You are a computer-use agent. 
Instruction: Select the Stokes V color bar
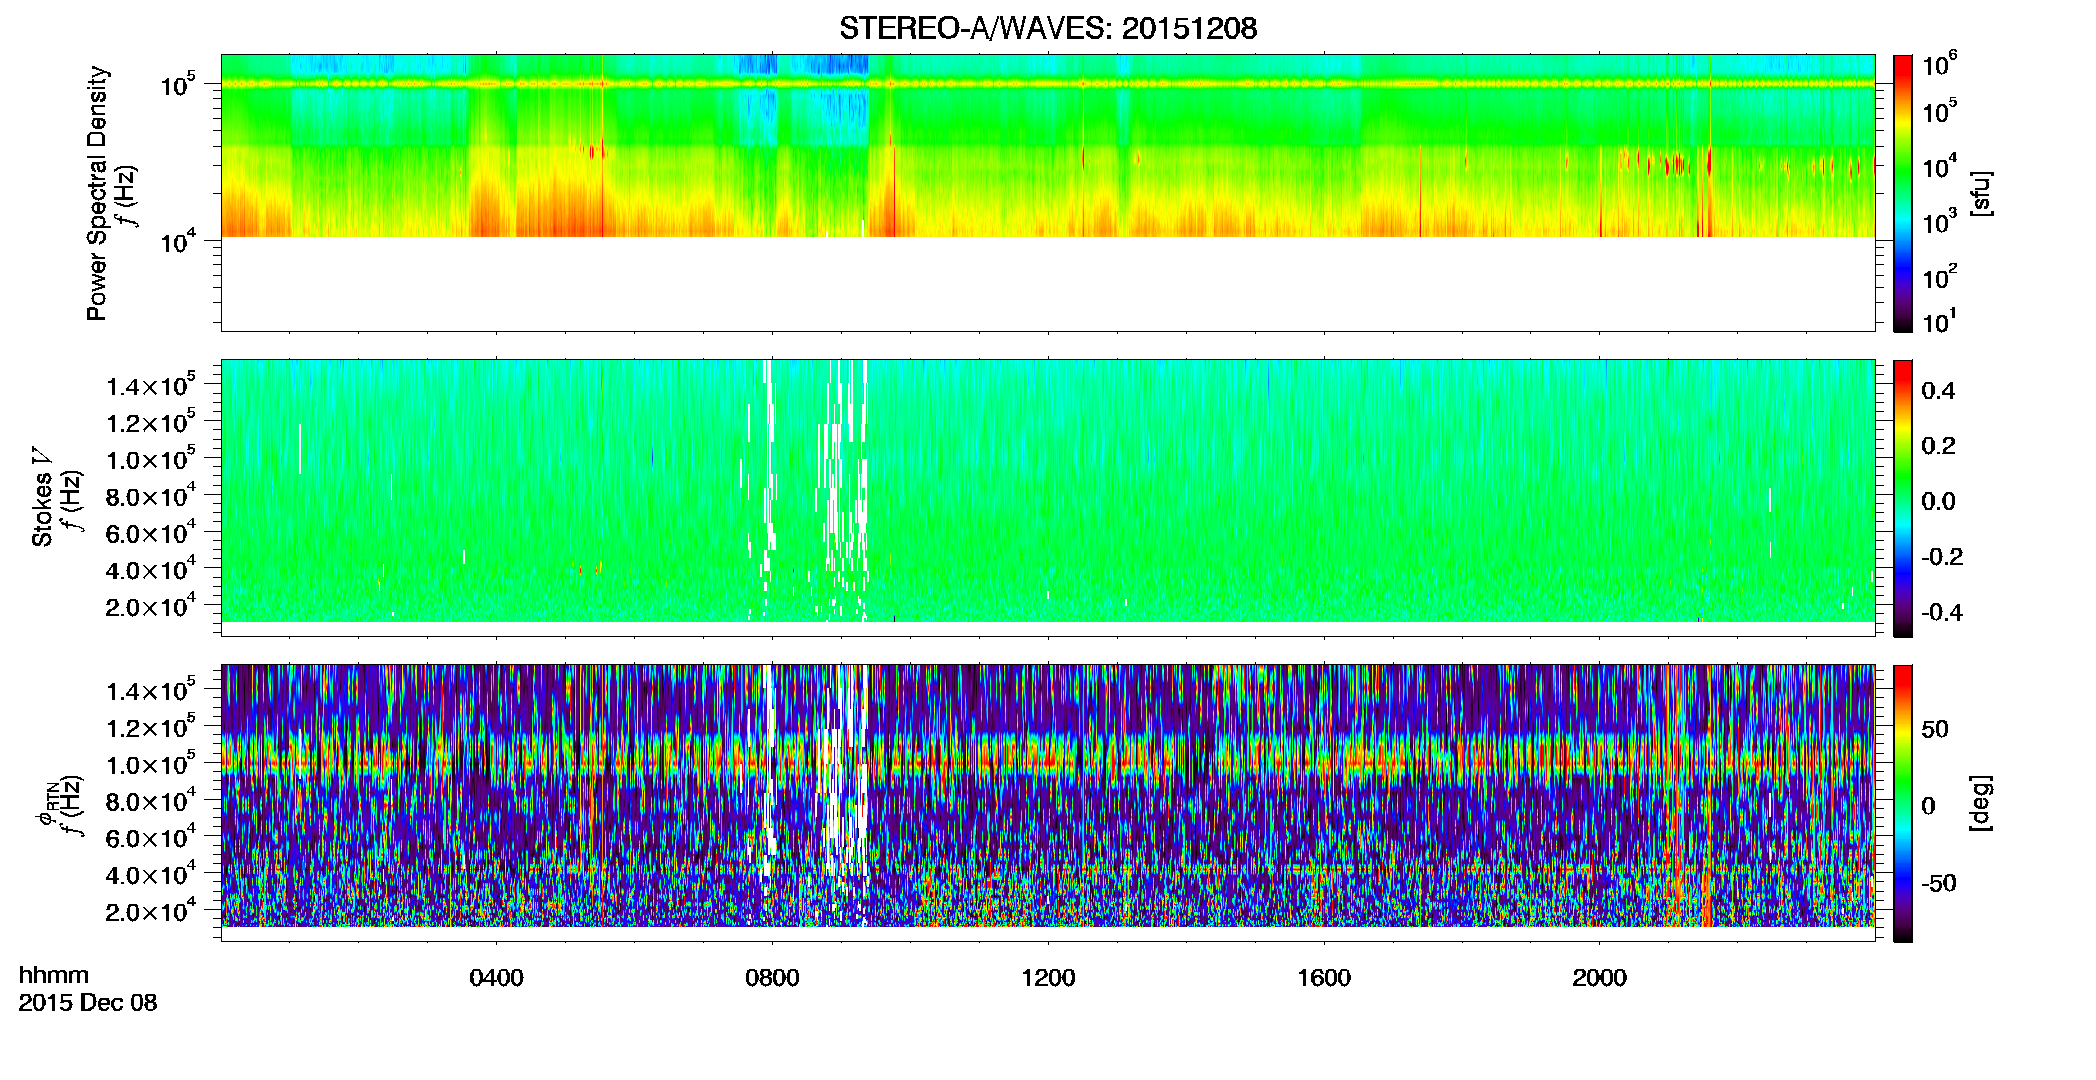pos(1902,498)
